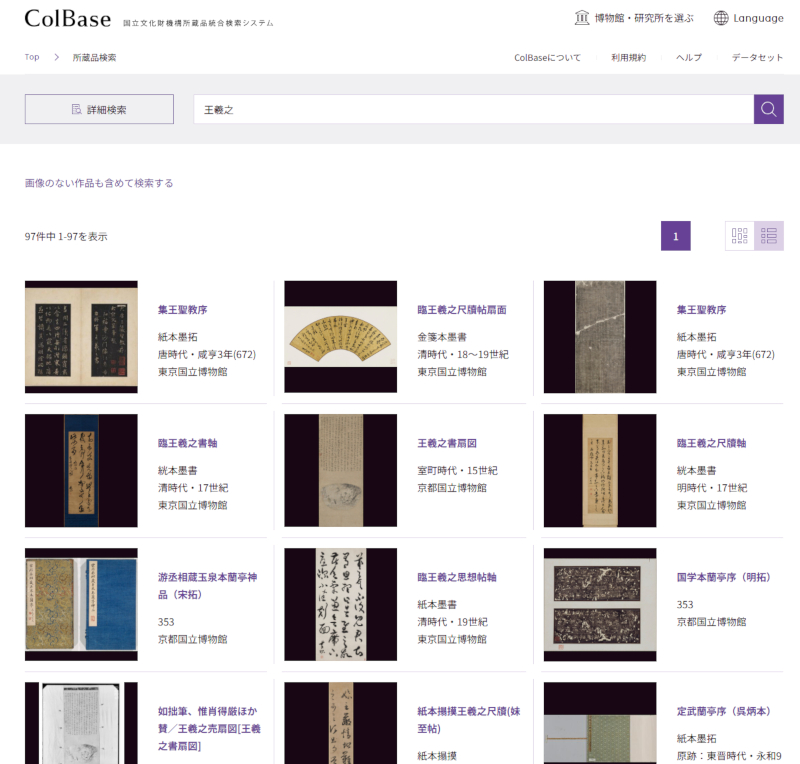
Task: Go to Top breadcrumb link
Action: (32, 57)
